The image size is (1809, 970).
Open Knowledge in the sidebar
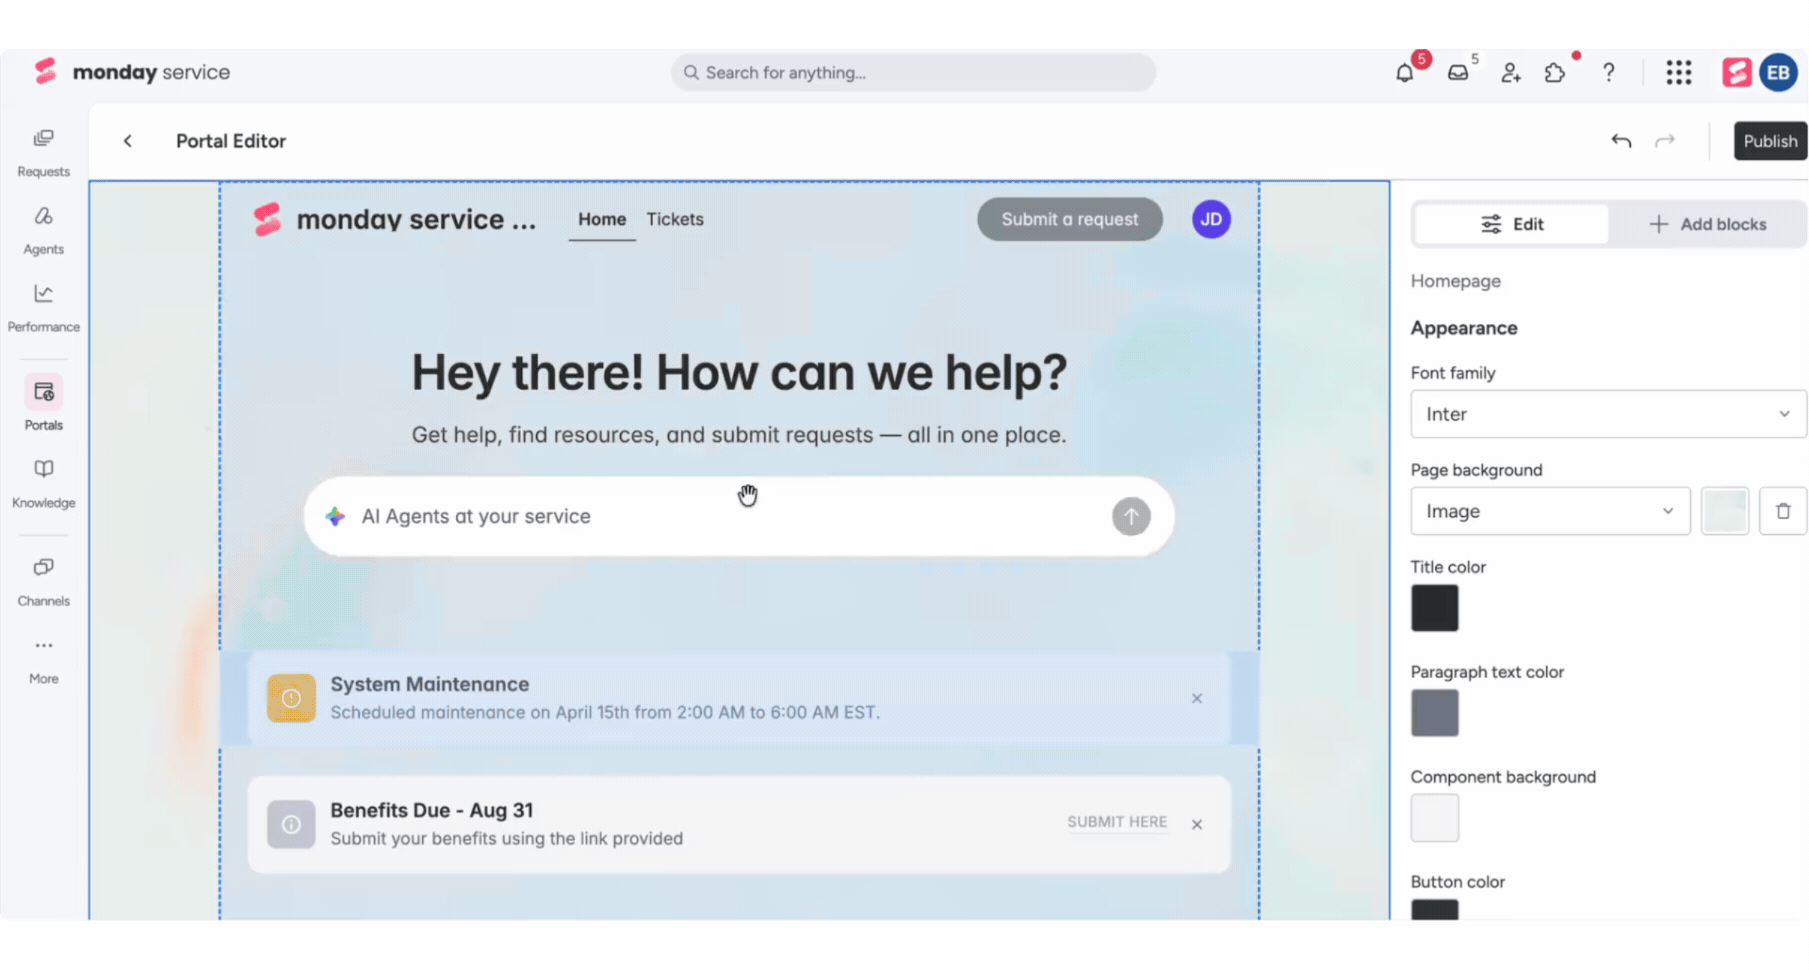coord(44,484)
